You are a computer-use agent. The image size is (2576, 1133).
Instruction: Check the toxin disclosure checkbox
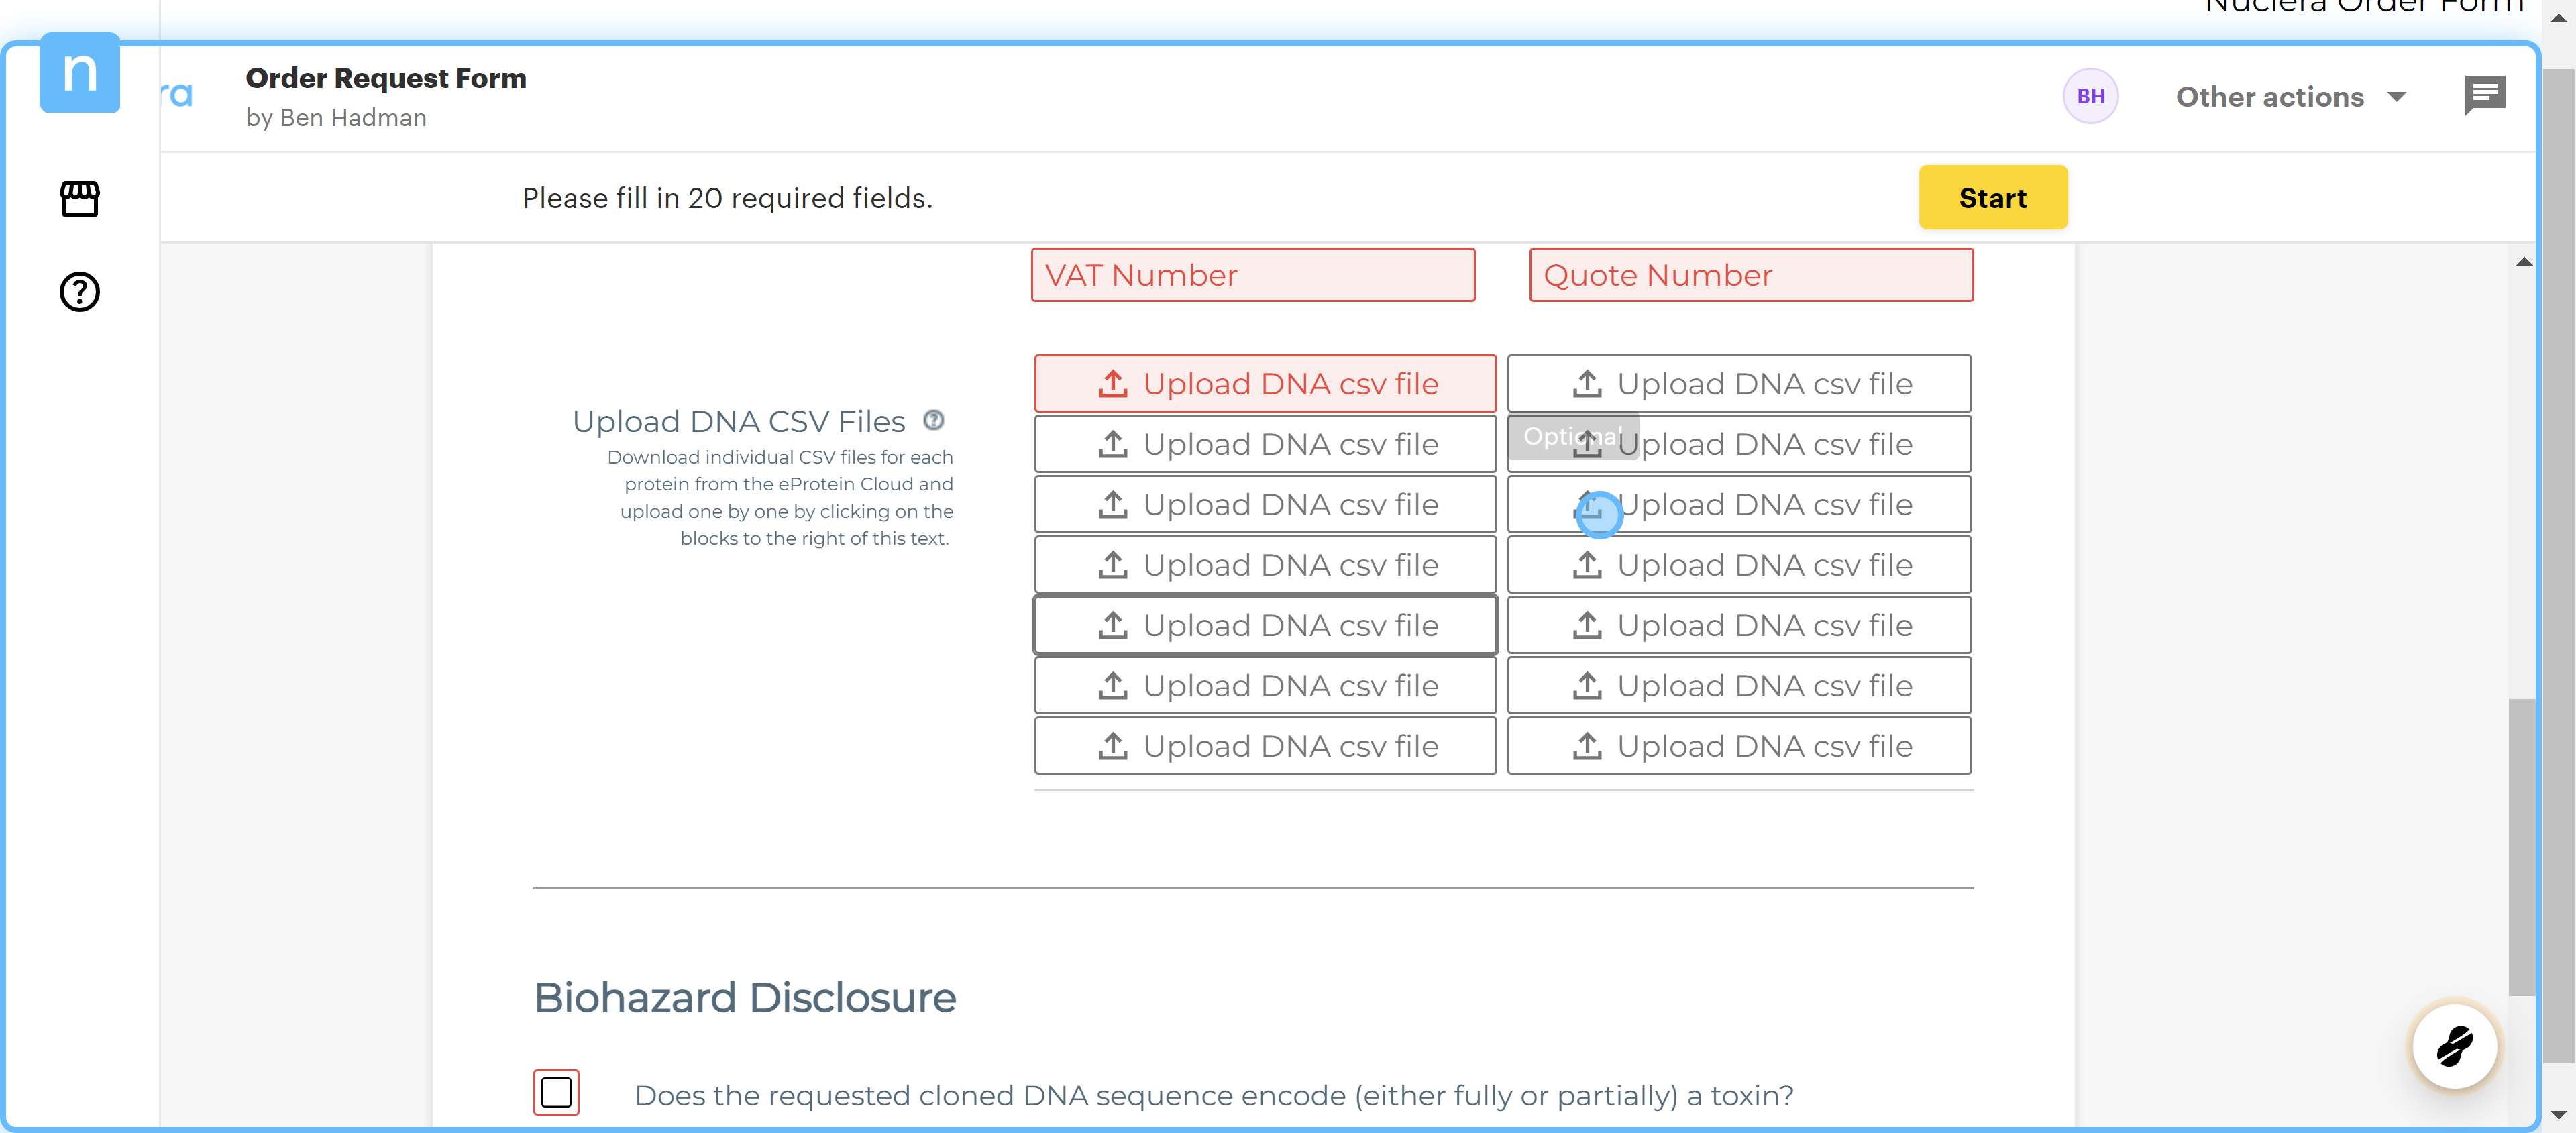pyautogui.click(x=556, y=1093)
